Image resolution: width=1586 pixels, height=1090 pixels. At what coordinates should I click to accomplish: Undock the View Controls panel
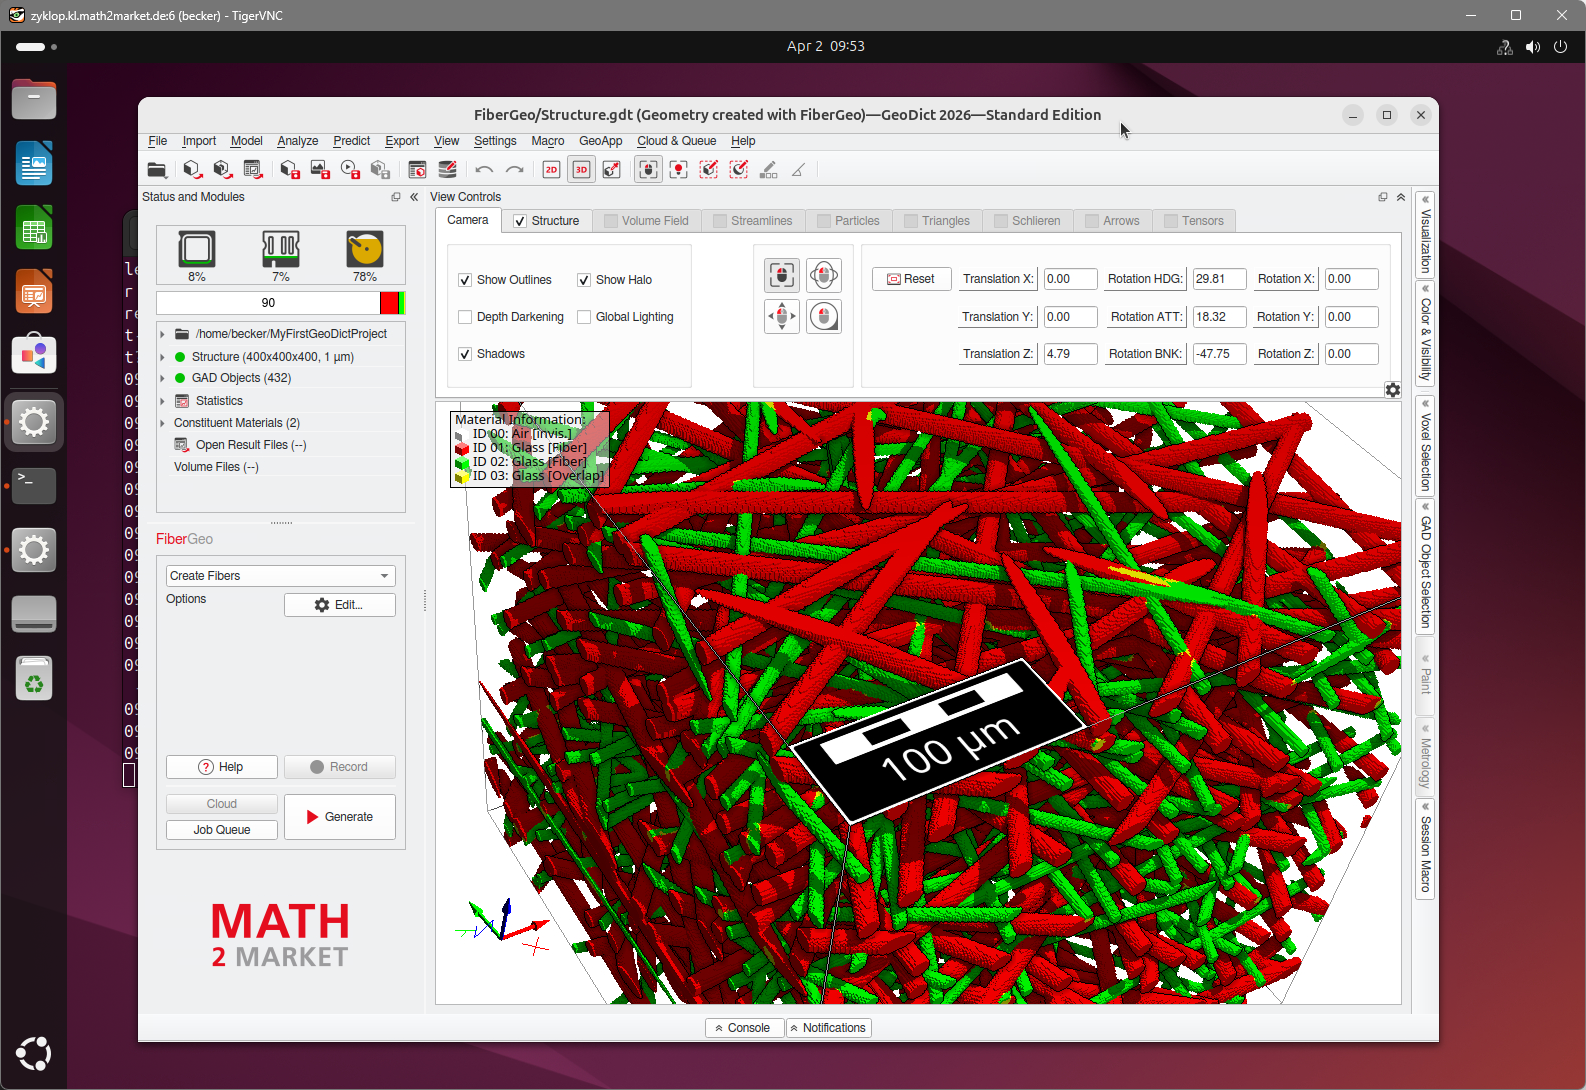[1383, 197]
